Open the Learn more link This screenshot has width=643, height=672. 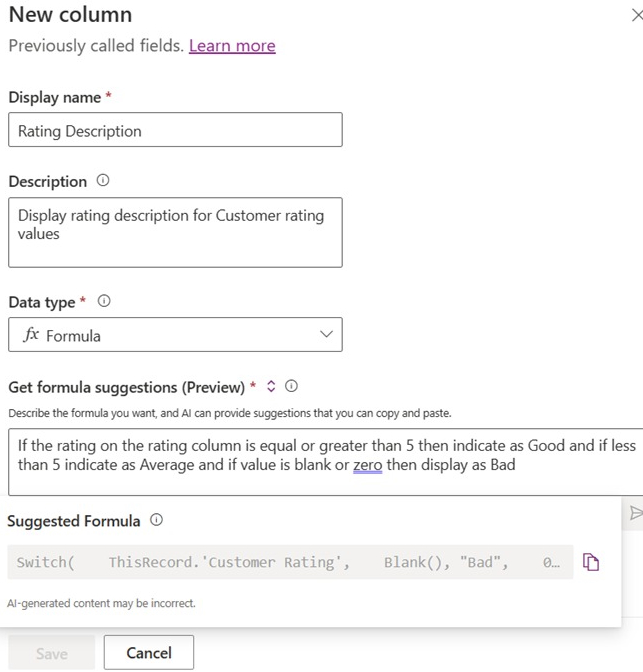point(232,46)
